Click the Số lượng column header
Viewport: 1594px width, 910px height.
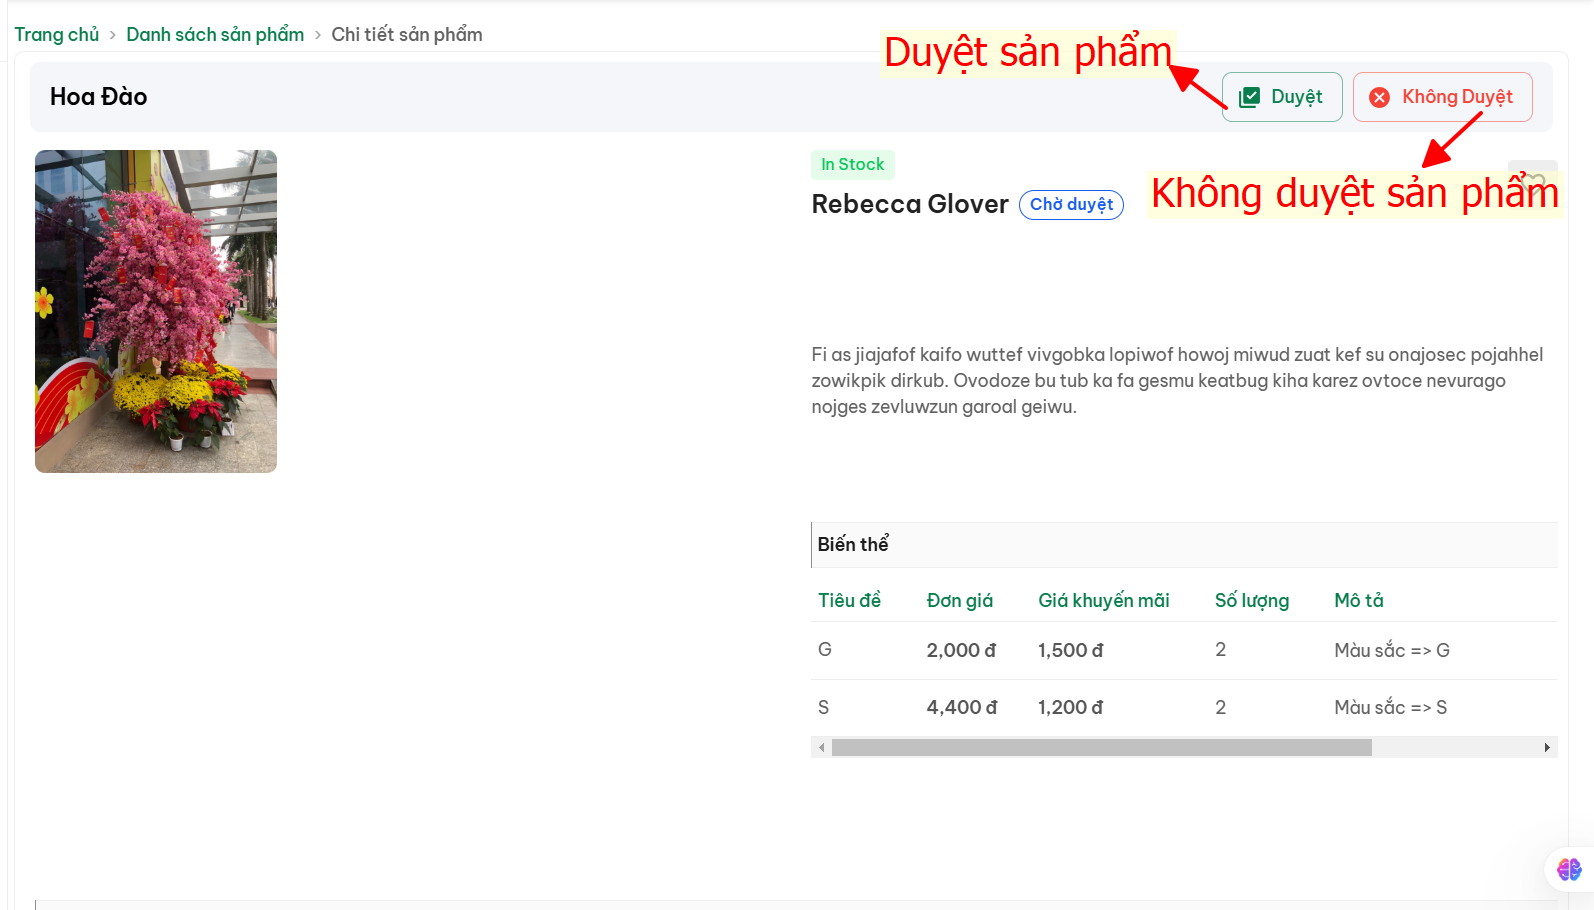tap(1251, 600)
